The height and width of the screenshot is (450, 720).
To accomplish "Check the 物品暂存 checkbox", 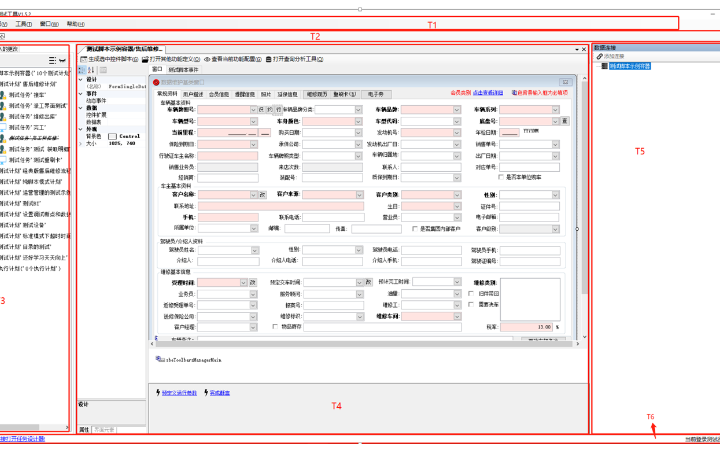I will click(x=275, y=326).
